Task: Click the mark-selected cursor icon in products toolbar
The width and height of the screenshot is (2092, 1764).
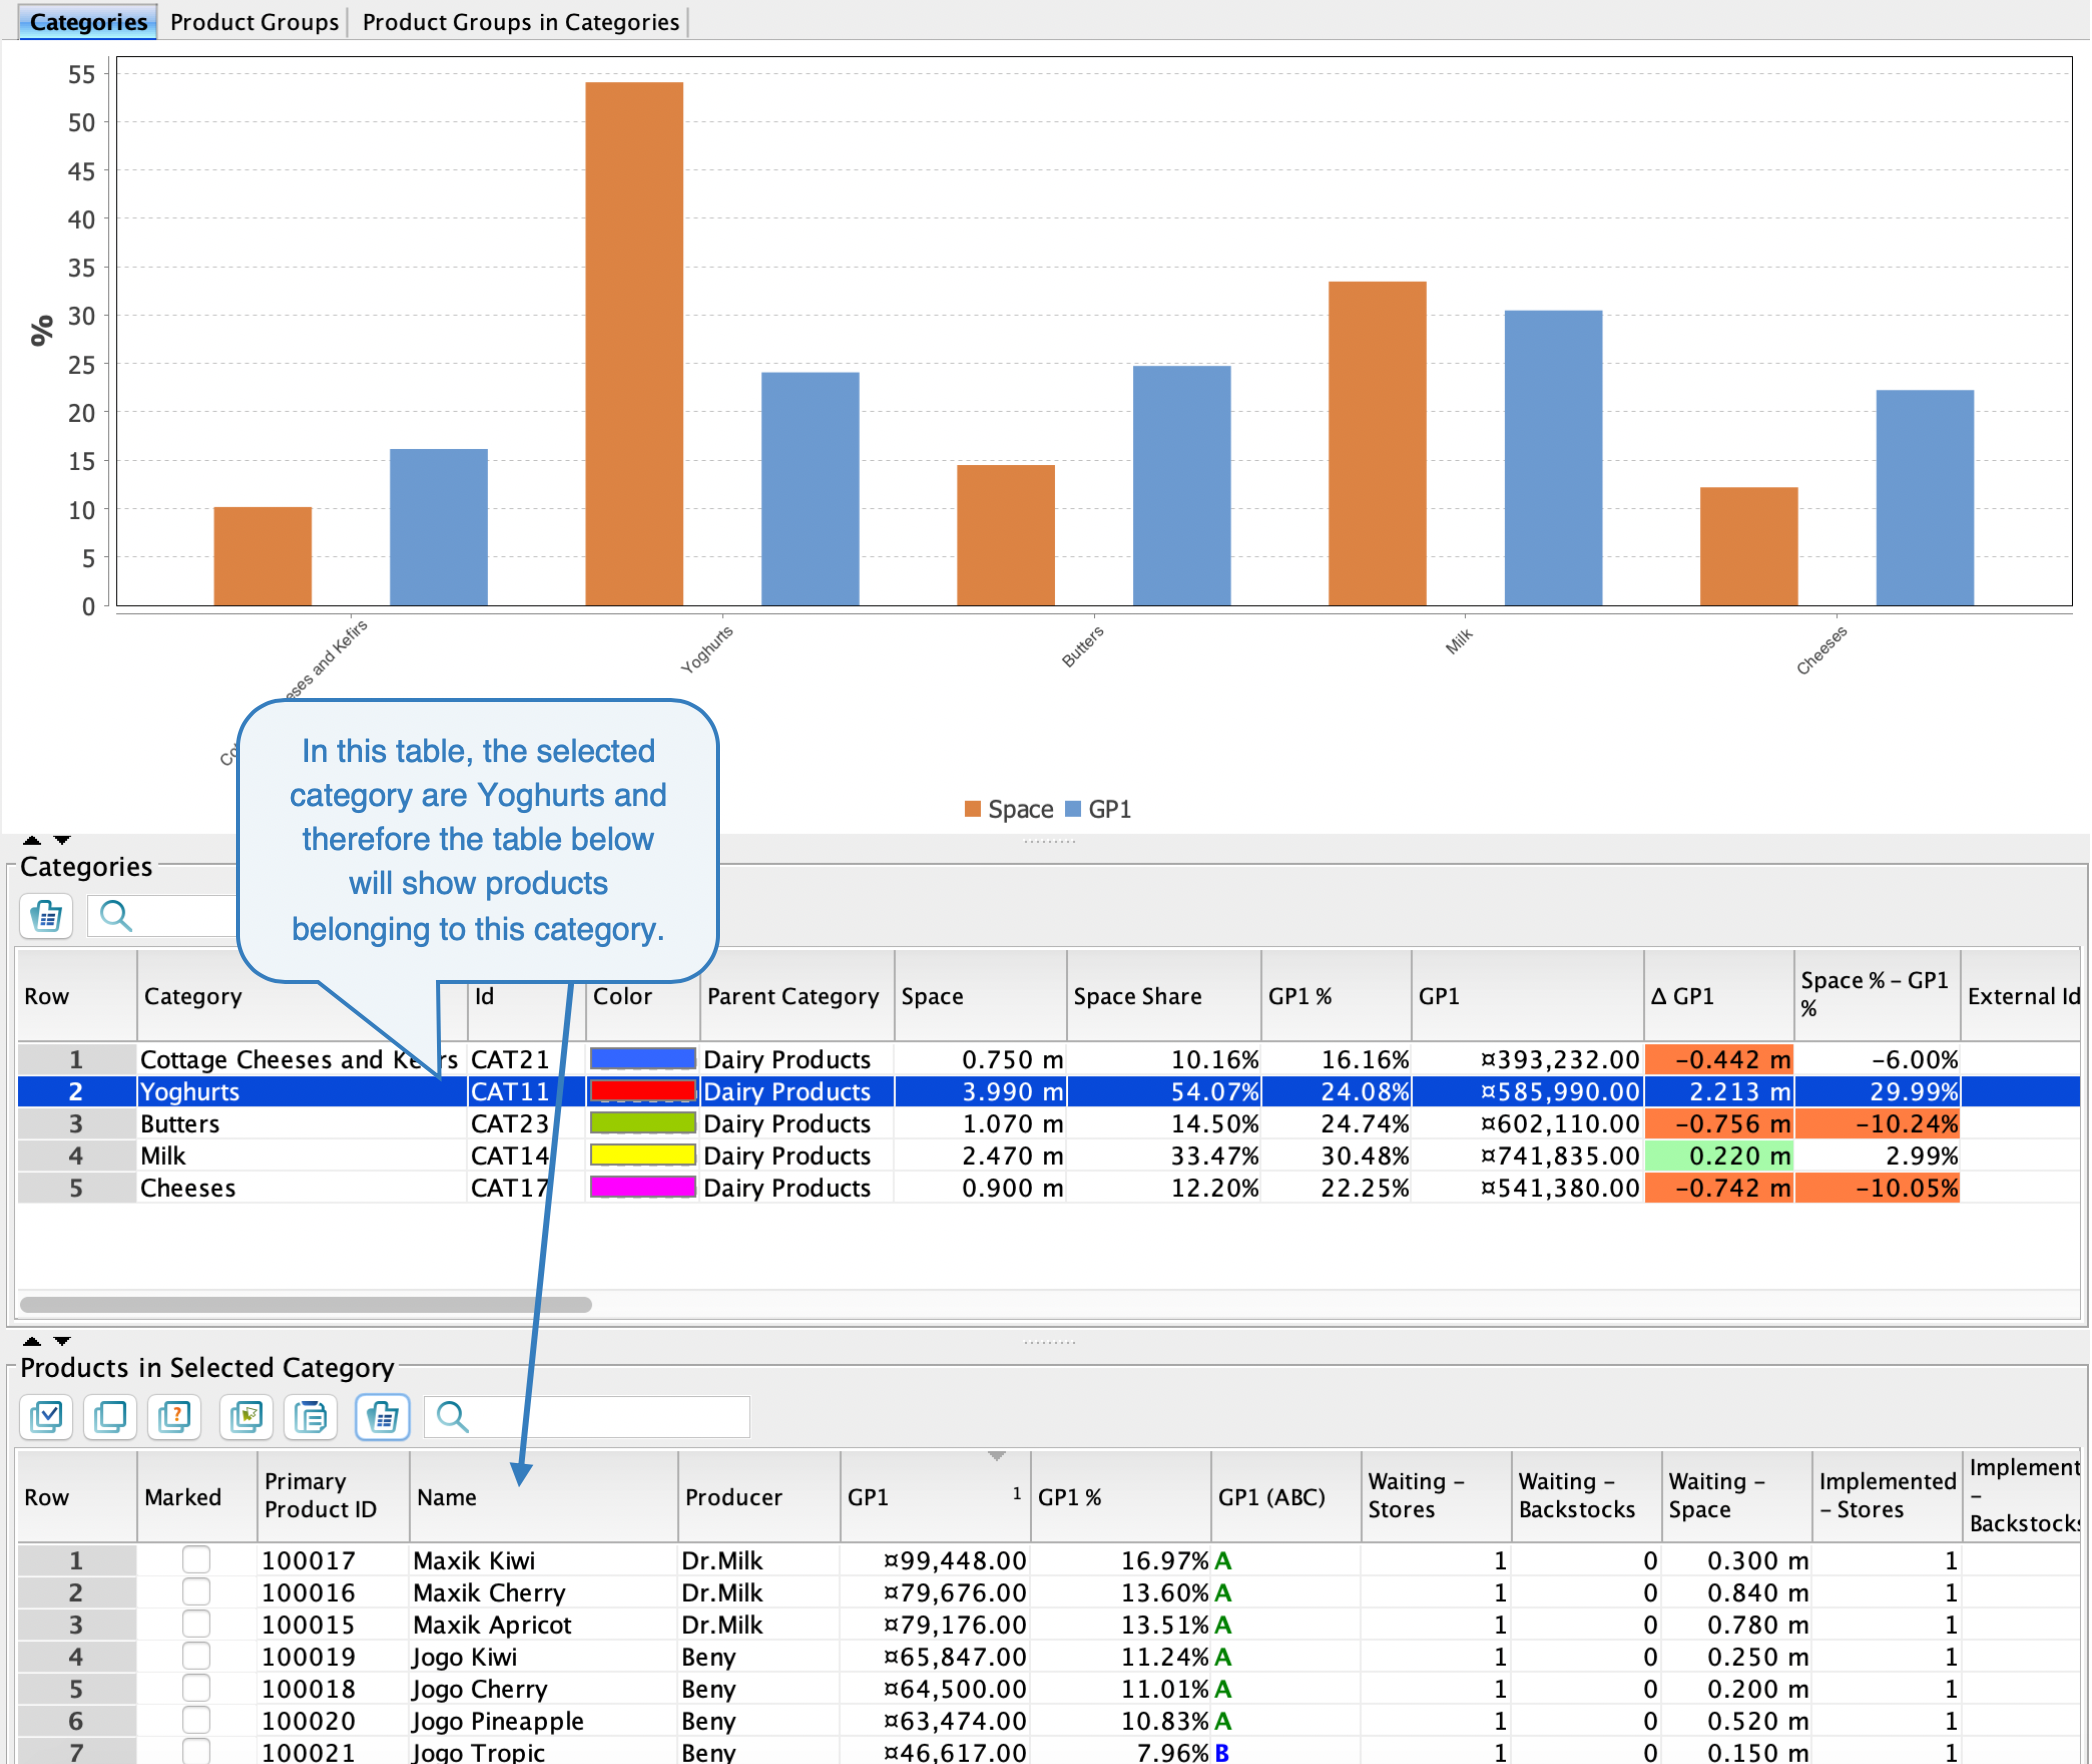Action: [246, 1417]
